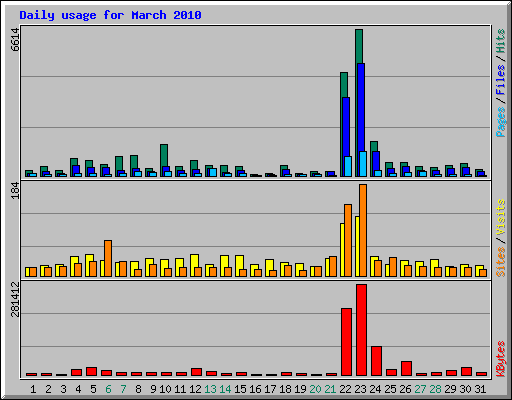The width and height of the screenshot is (512, 400).
Task: Click the red KBytes bar for day 5
Action: tap(91, 372)
